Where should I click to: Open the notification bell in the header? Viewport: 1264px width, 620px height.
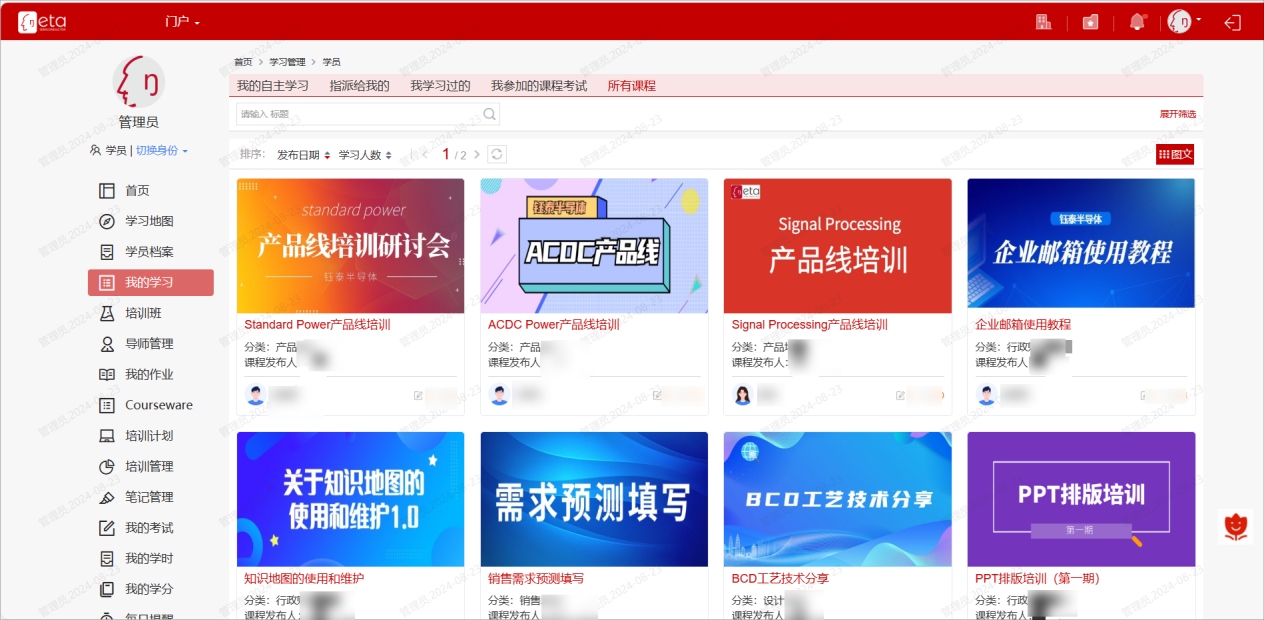1137,22
